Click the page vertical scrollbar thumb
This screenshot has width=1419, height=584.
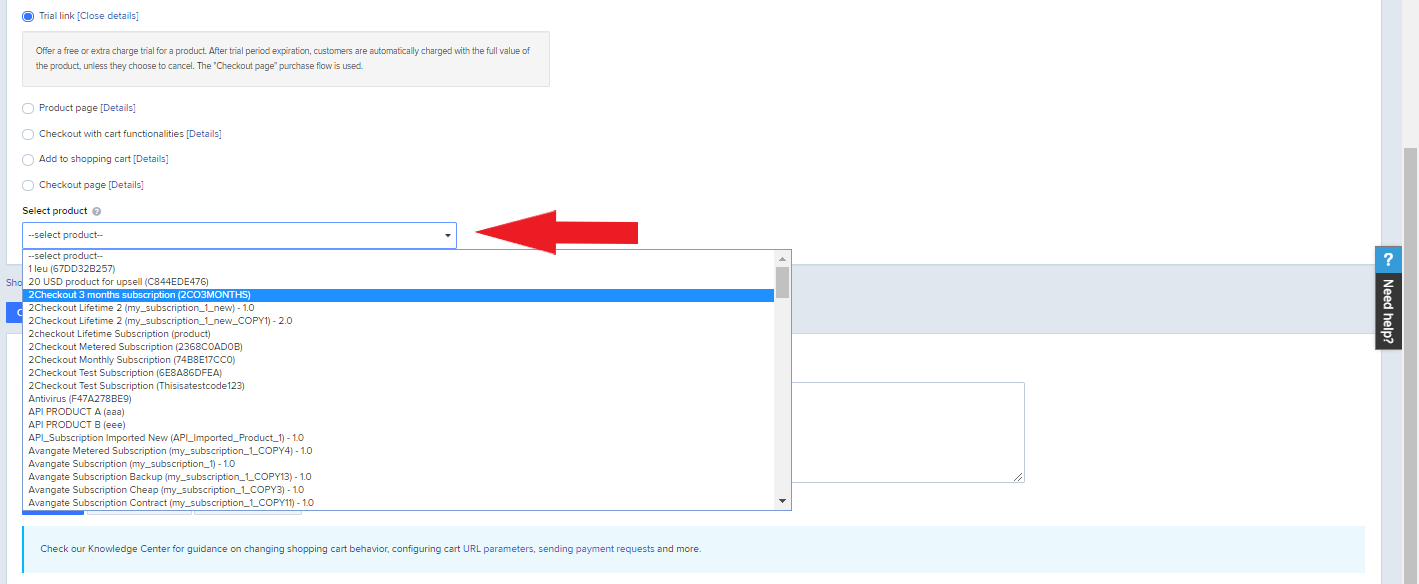(x=1410, y=366)
